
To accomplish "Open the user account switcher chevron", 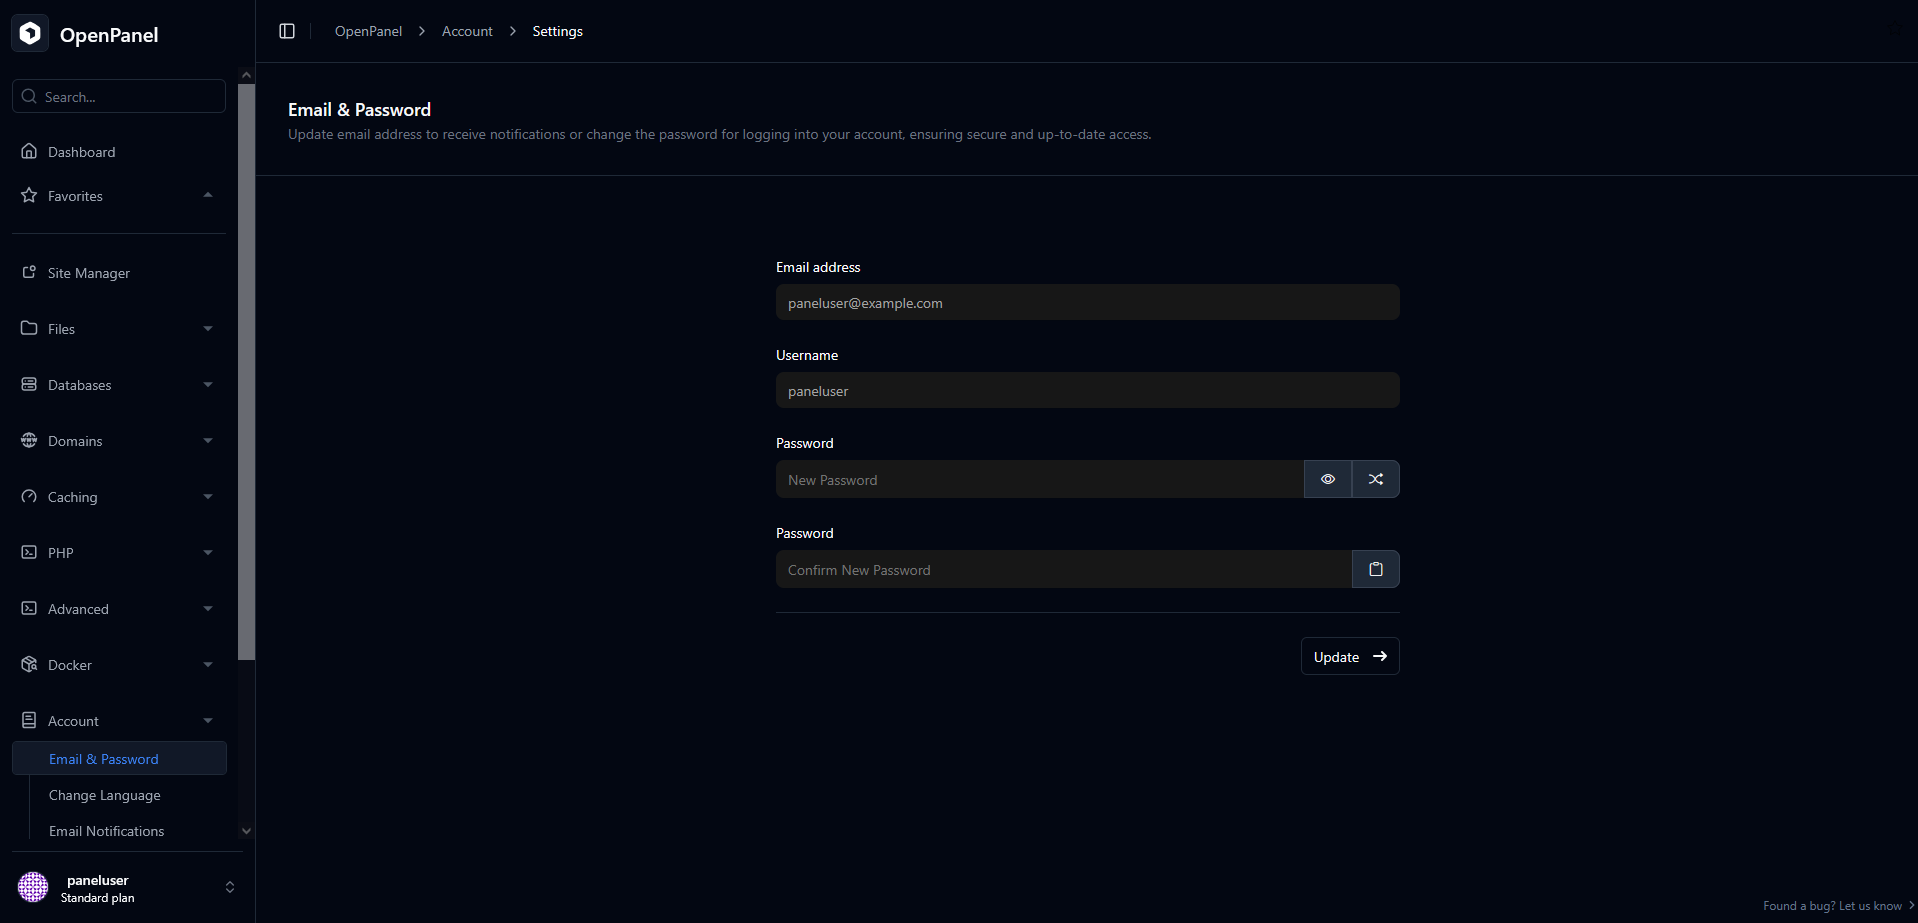I will click(x=230, y=887).
